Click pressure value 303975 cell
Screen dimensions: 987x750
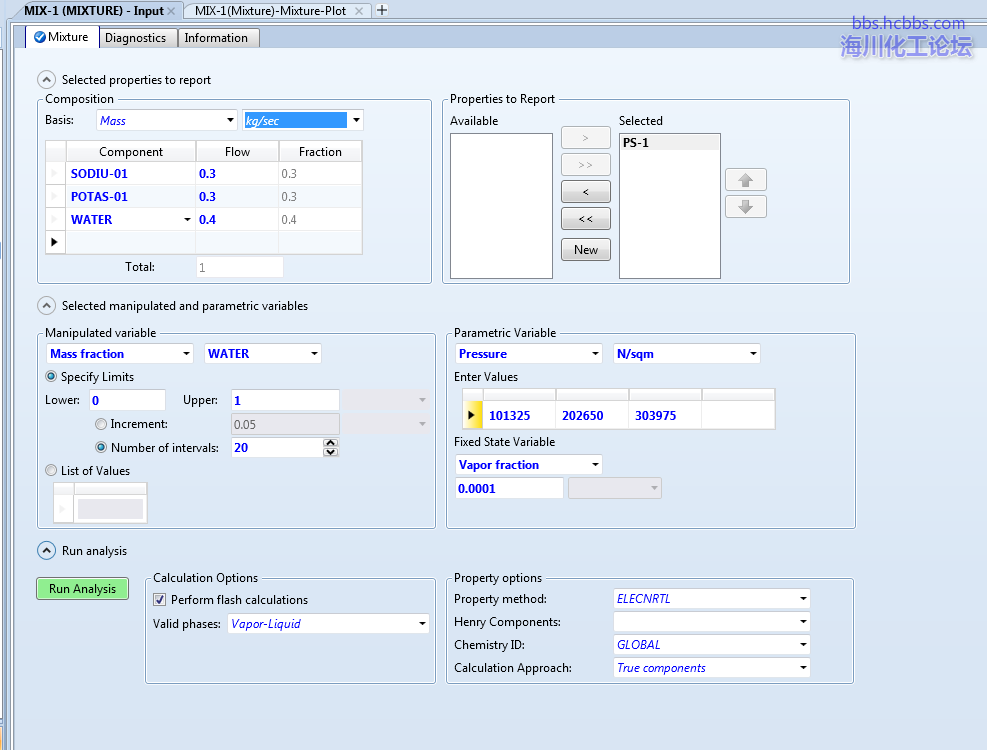point(665,416)
